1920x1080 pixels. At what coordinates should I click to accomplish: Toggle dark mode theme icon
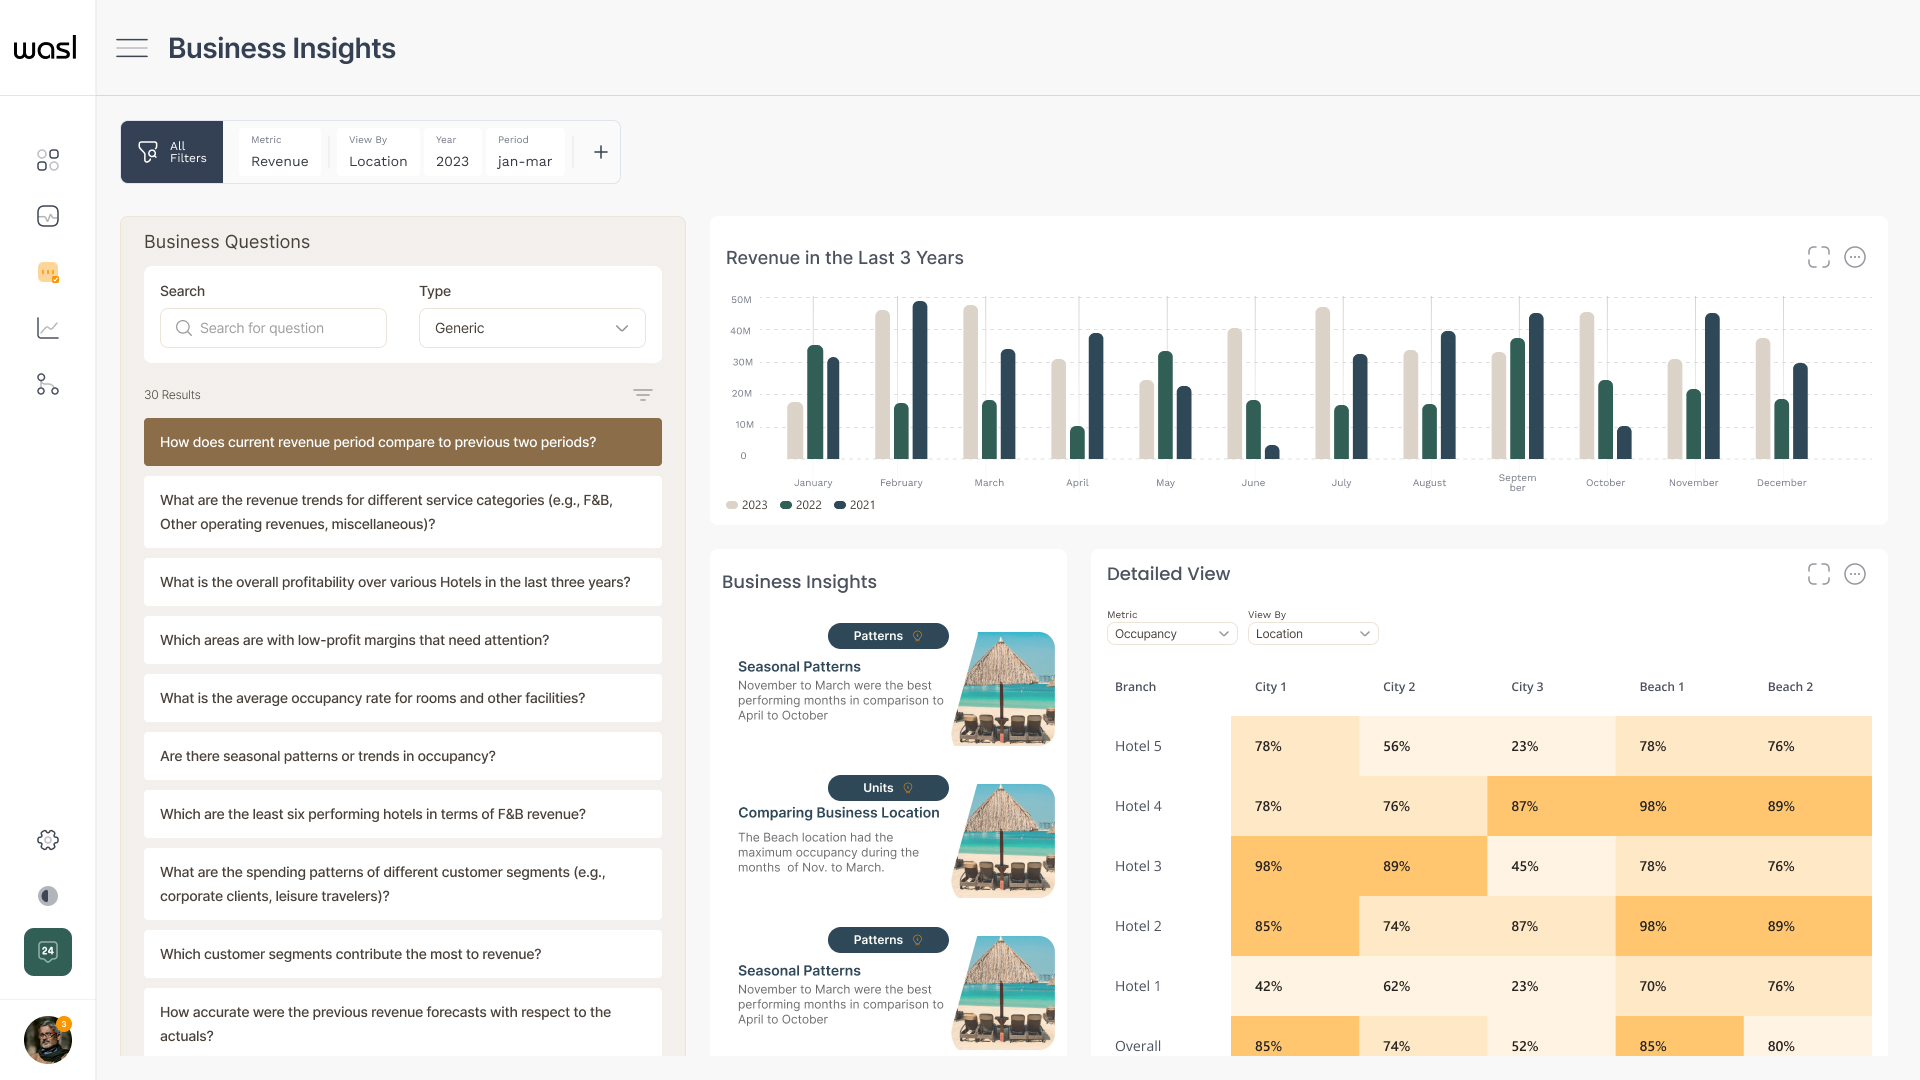48,896
